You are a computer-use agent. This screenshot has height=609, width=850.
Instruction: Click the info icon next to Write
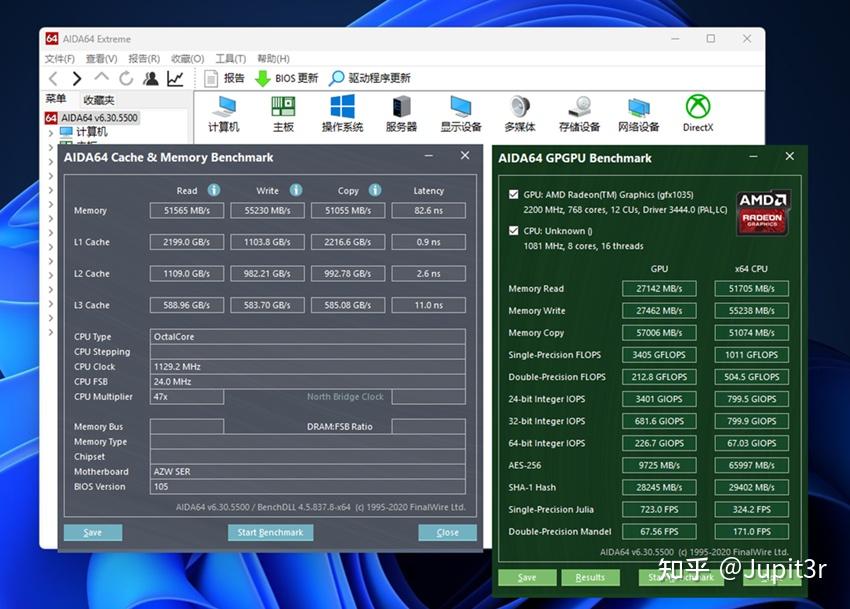(296, 190)
